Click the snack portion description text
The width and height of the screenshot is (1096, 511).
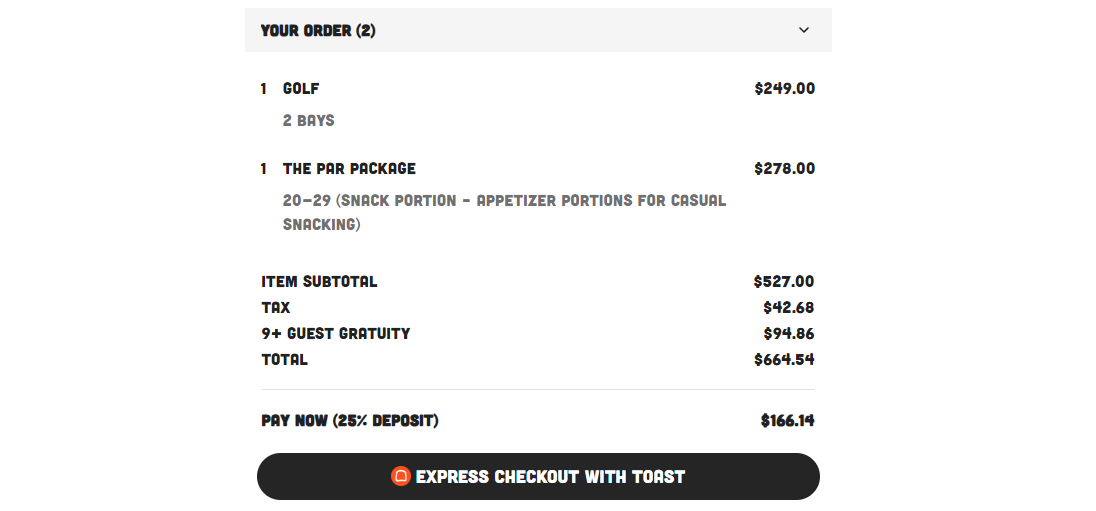(x=504, y=212)
